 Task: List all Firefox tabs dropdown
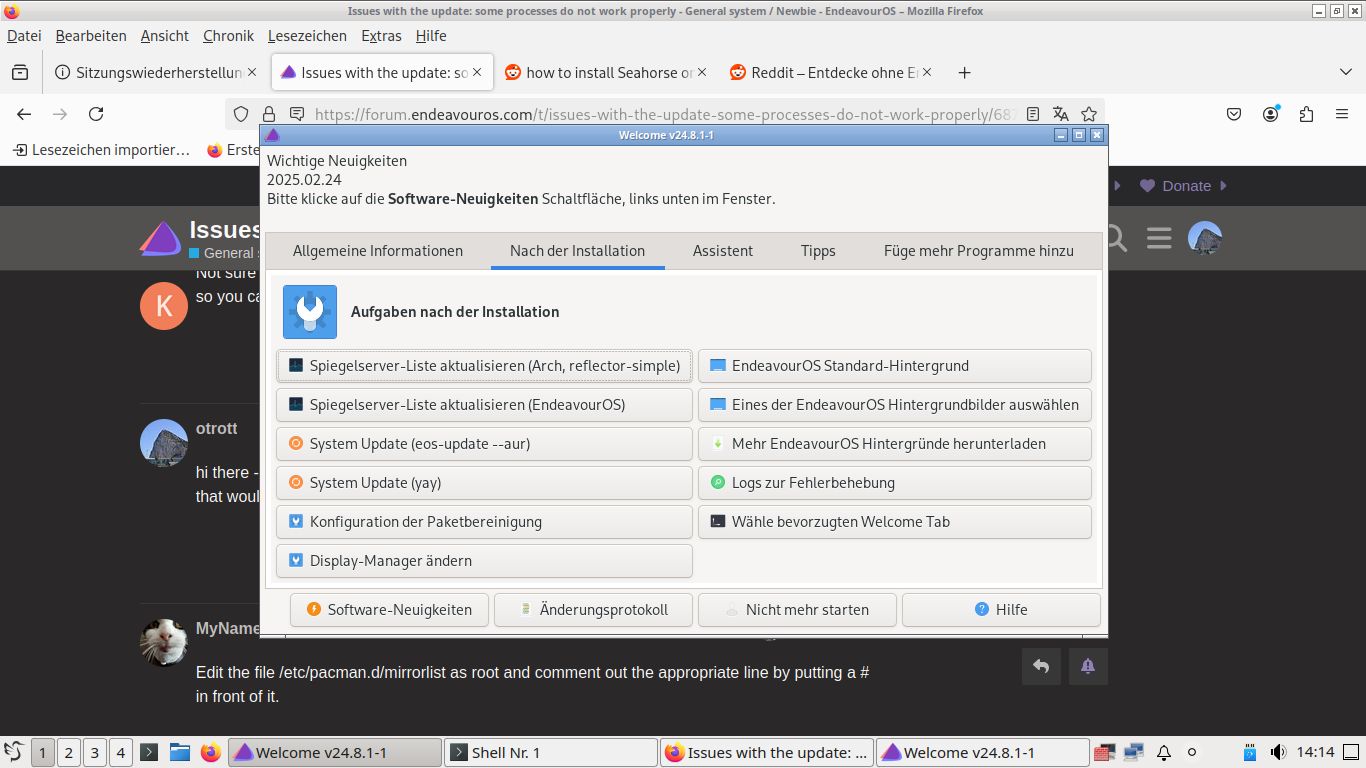pos(1345,73)
